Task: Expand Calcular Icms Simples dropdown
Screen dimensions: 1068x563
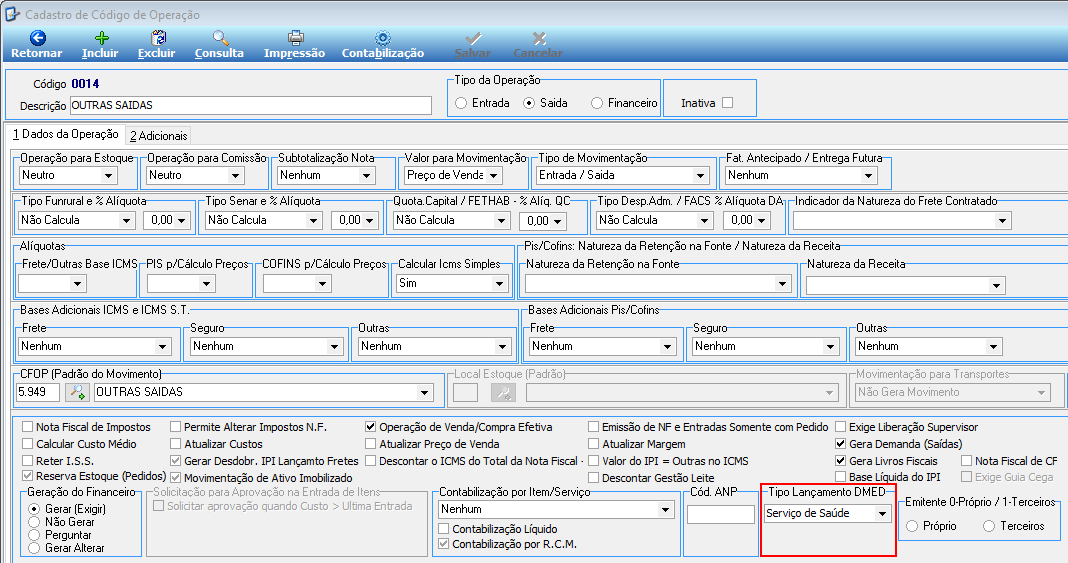Action: [x=500, y=284]
